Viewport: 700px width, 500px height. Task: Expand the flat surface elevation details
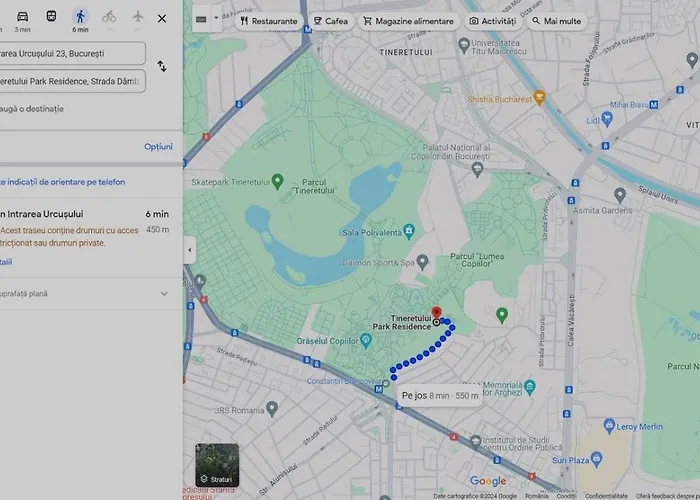tap(164, 294)
